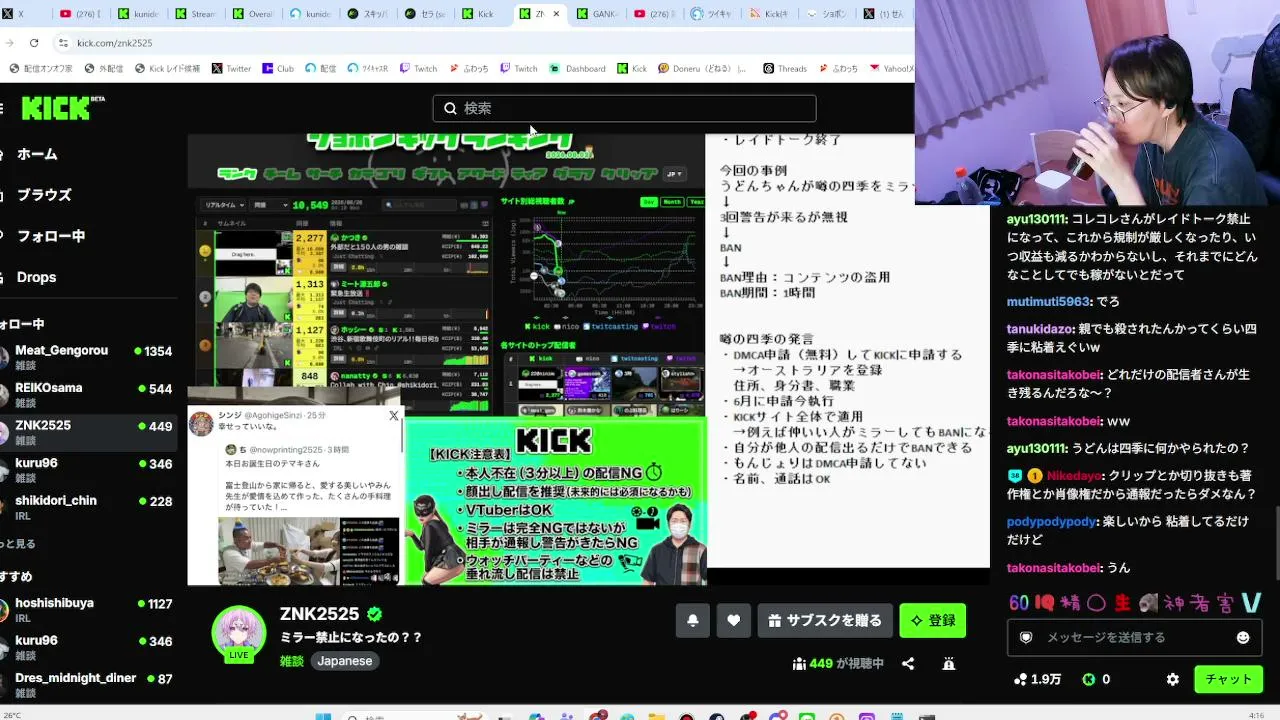Viewport: 1280px width, 720px height.
Task: Open Kickレイド候補 bookmark
Action: tap(167, 69)
